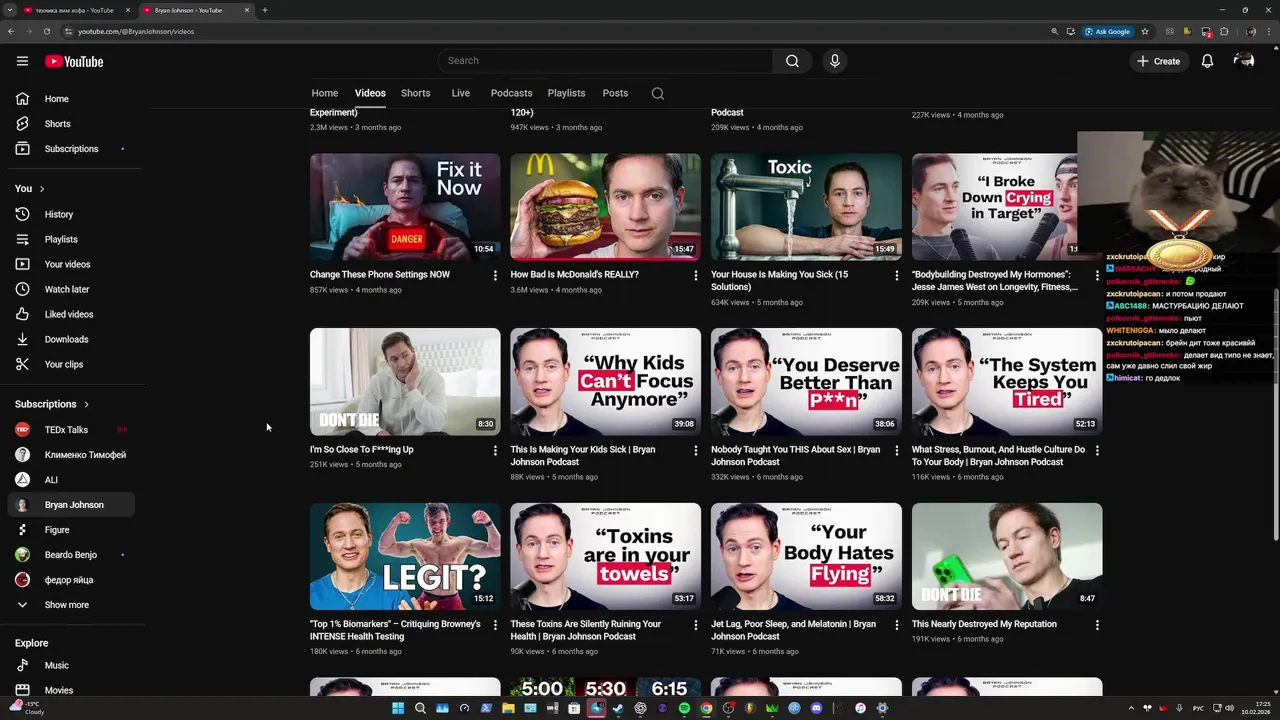The image size is (1280, 720).
Task: Open title This Is Making Your Kids Sick
Action: pyautogui.click(x=583, y=456)
